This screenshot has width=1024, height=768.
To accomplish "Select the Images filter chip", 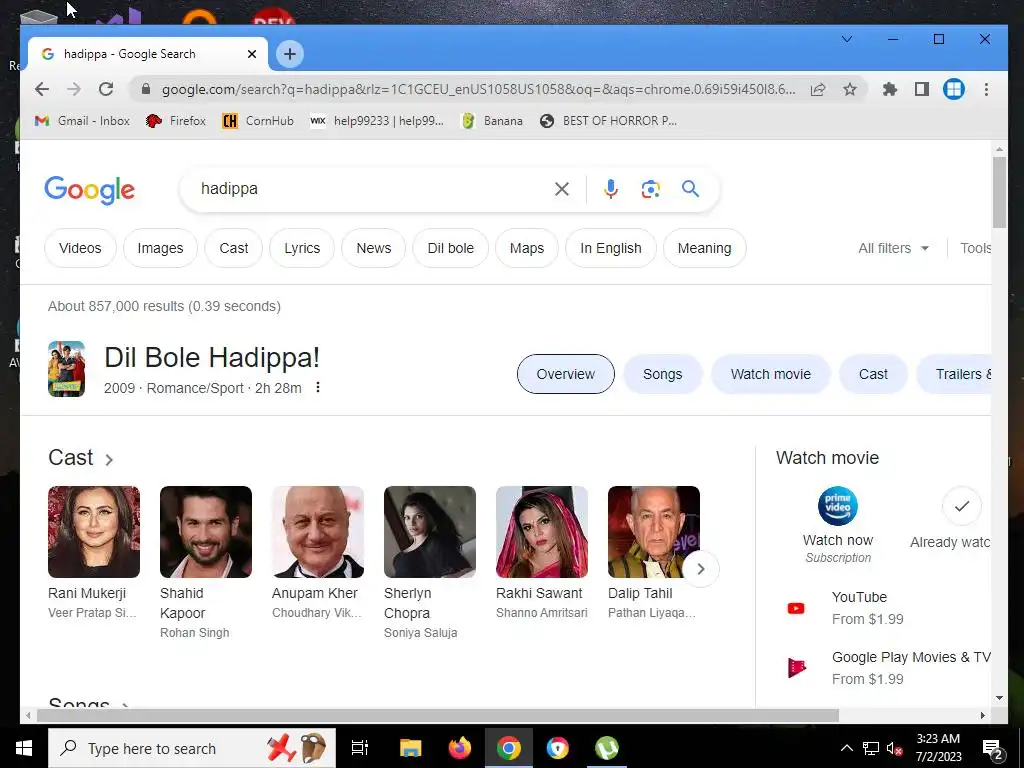I will [160, 248].
